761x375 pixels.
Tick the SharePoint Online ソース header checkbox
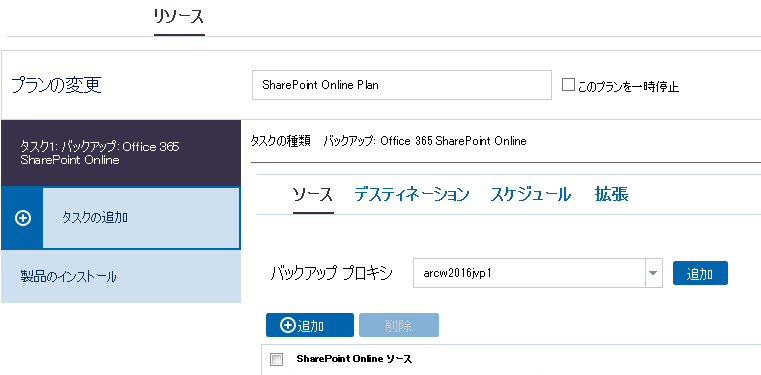coord(276,359)
